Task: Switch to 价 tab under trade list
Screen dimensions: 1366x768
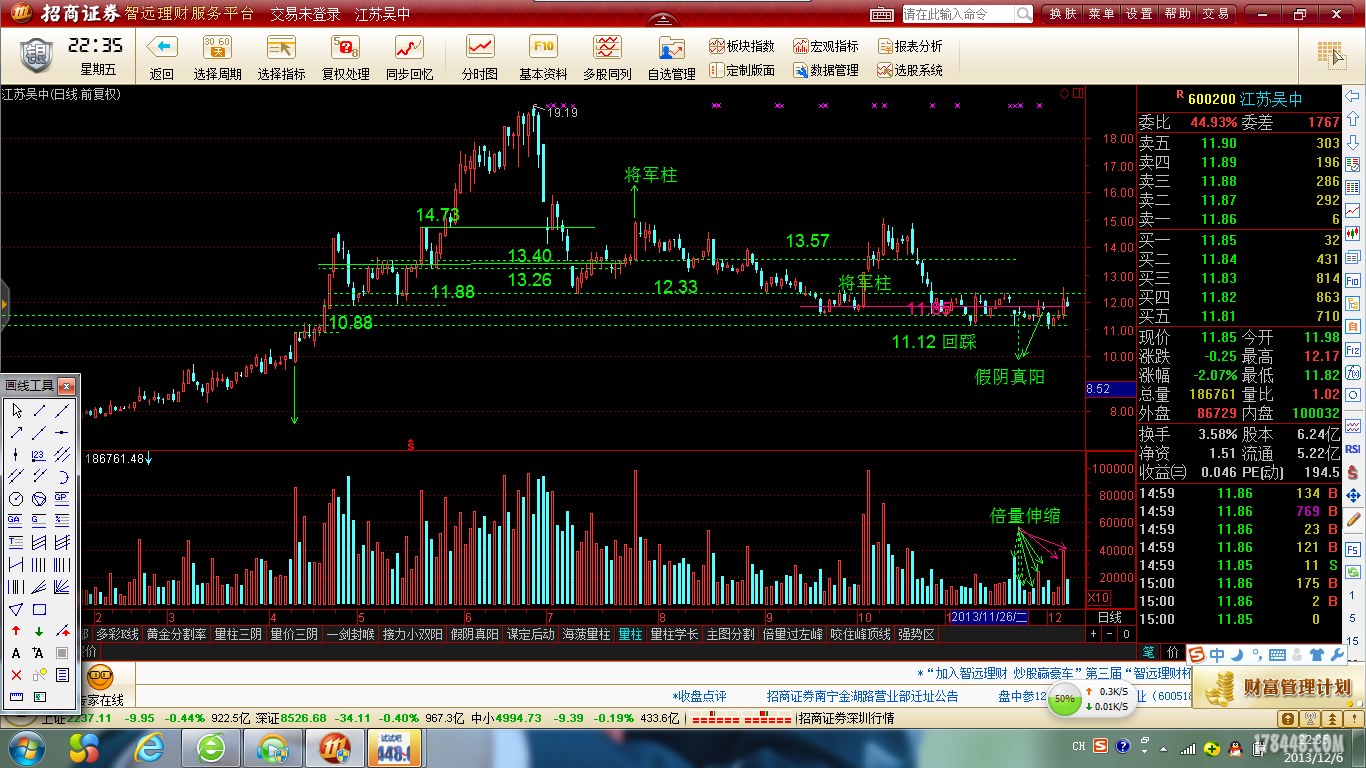Action: click(1172, 652)
